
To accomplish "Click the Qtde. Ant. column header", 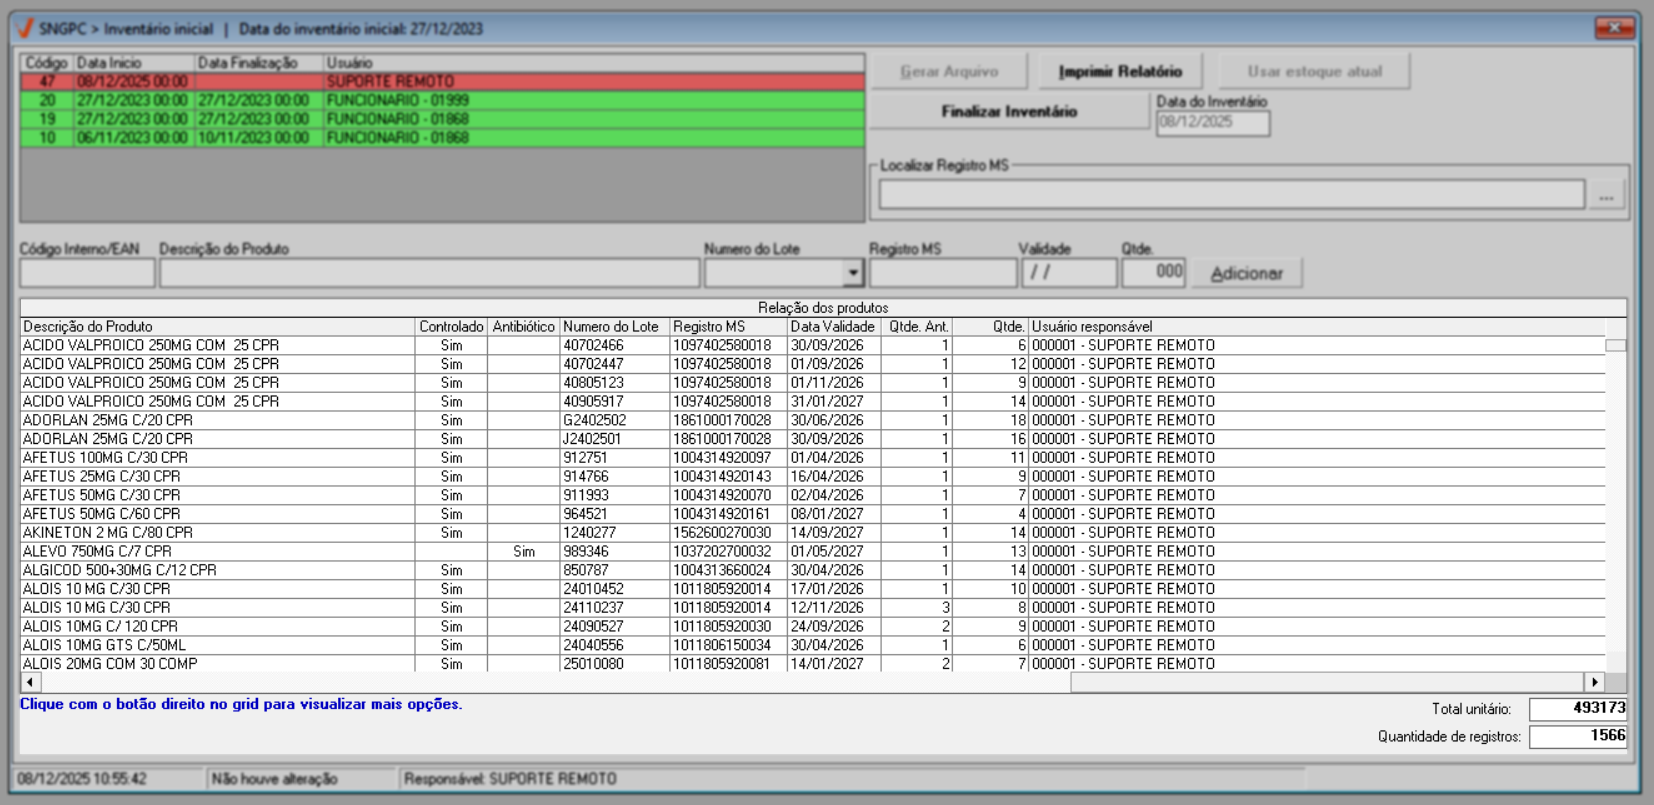I will [919, 327].
